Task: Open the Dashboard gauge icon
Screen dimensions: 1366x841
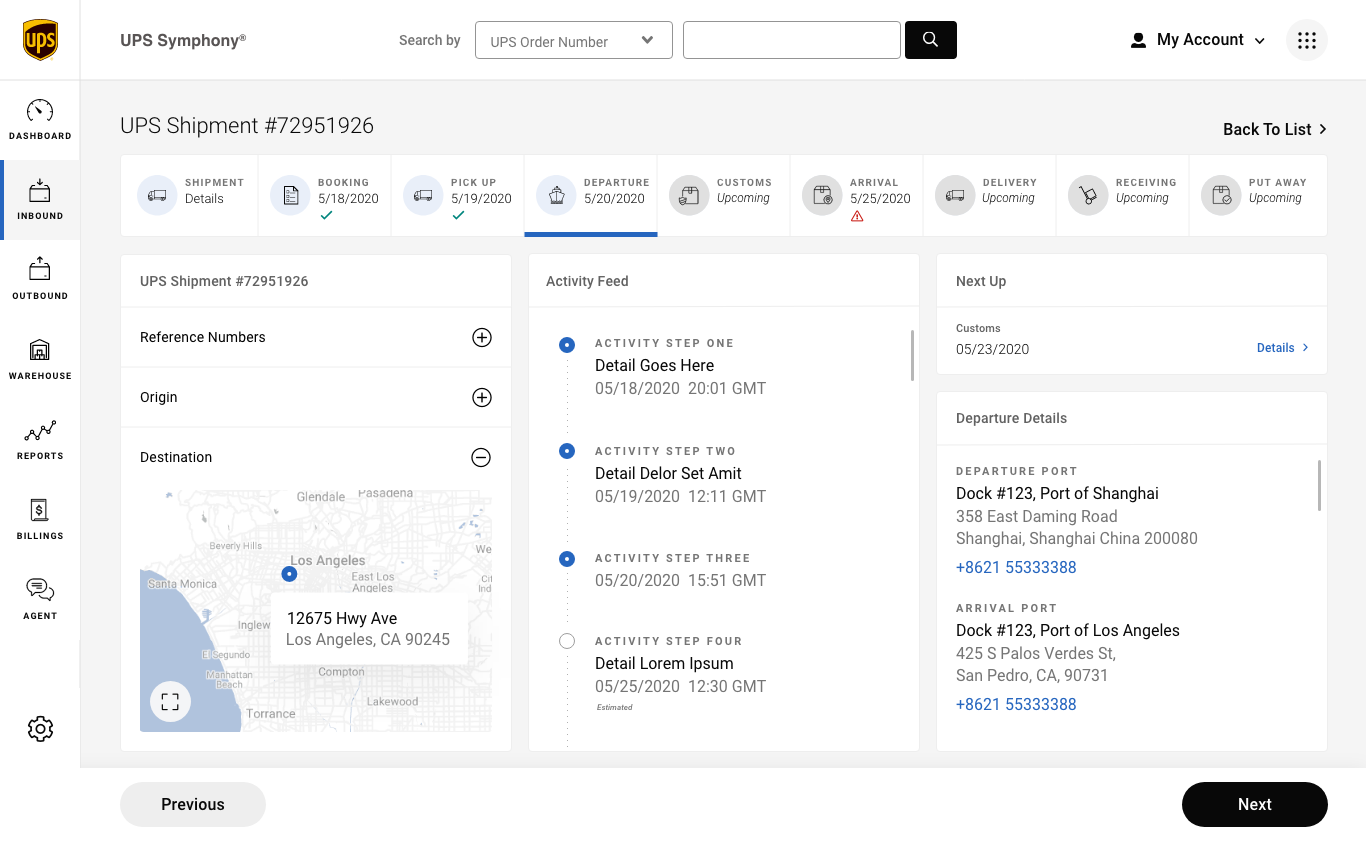Action: [x=40, y=111]
